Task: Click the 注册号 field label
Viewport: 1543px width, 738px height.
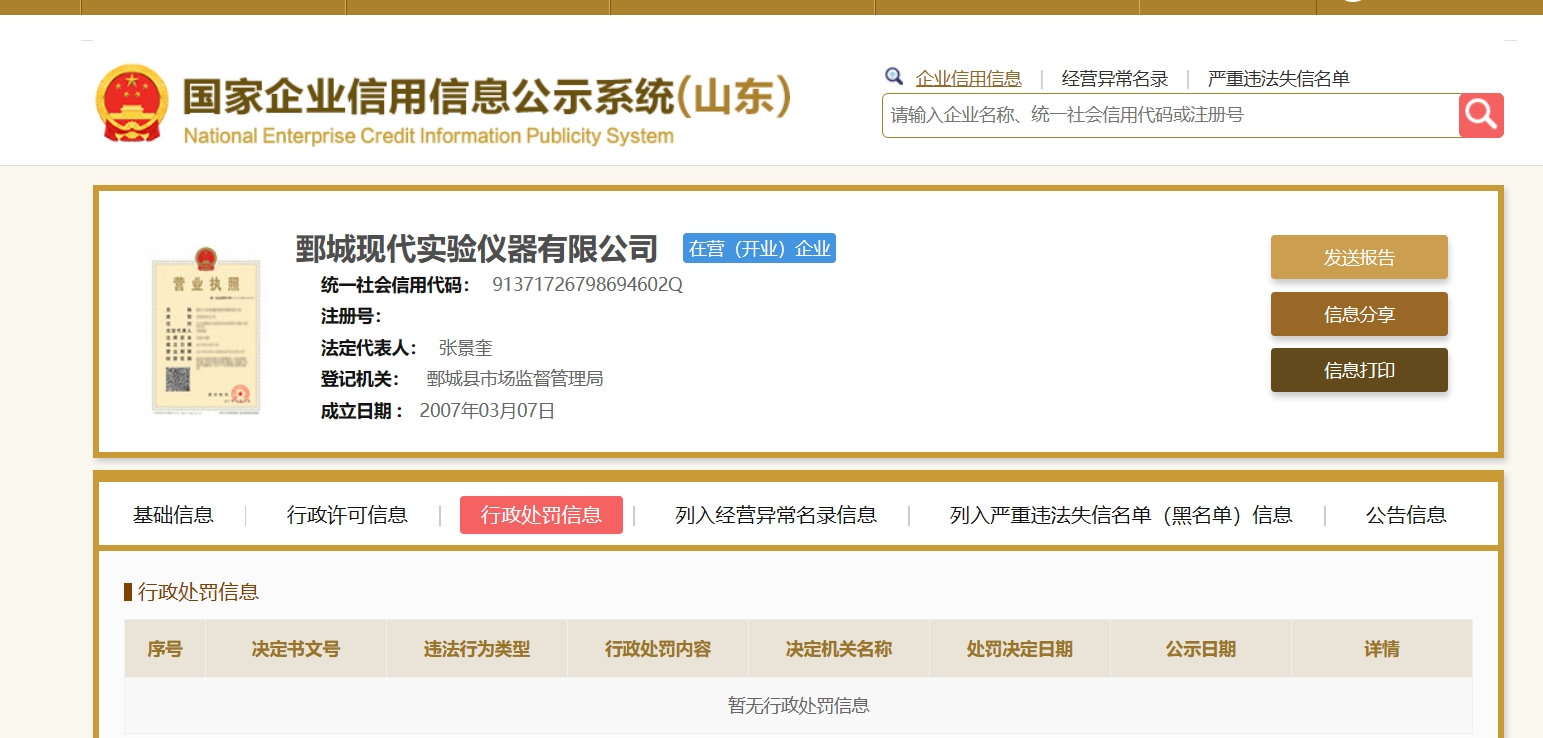Action: coord(351,316)
